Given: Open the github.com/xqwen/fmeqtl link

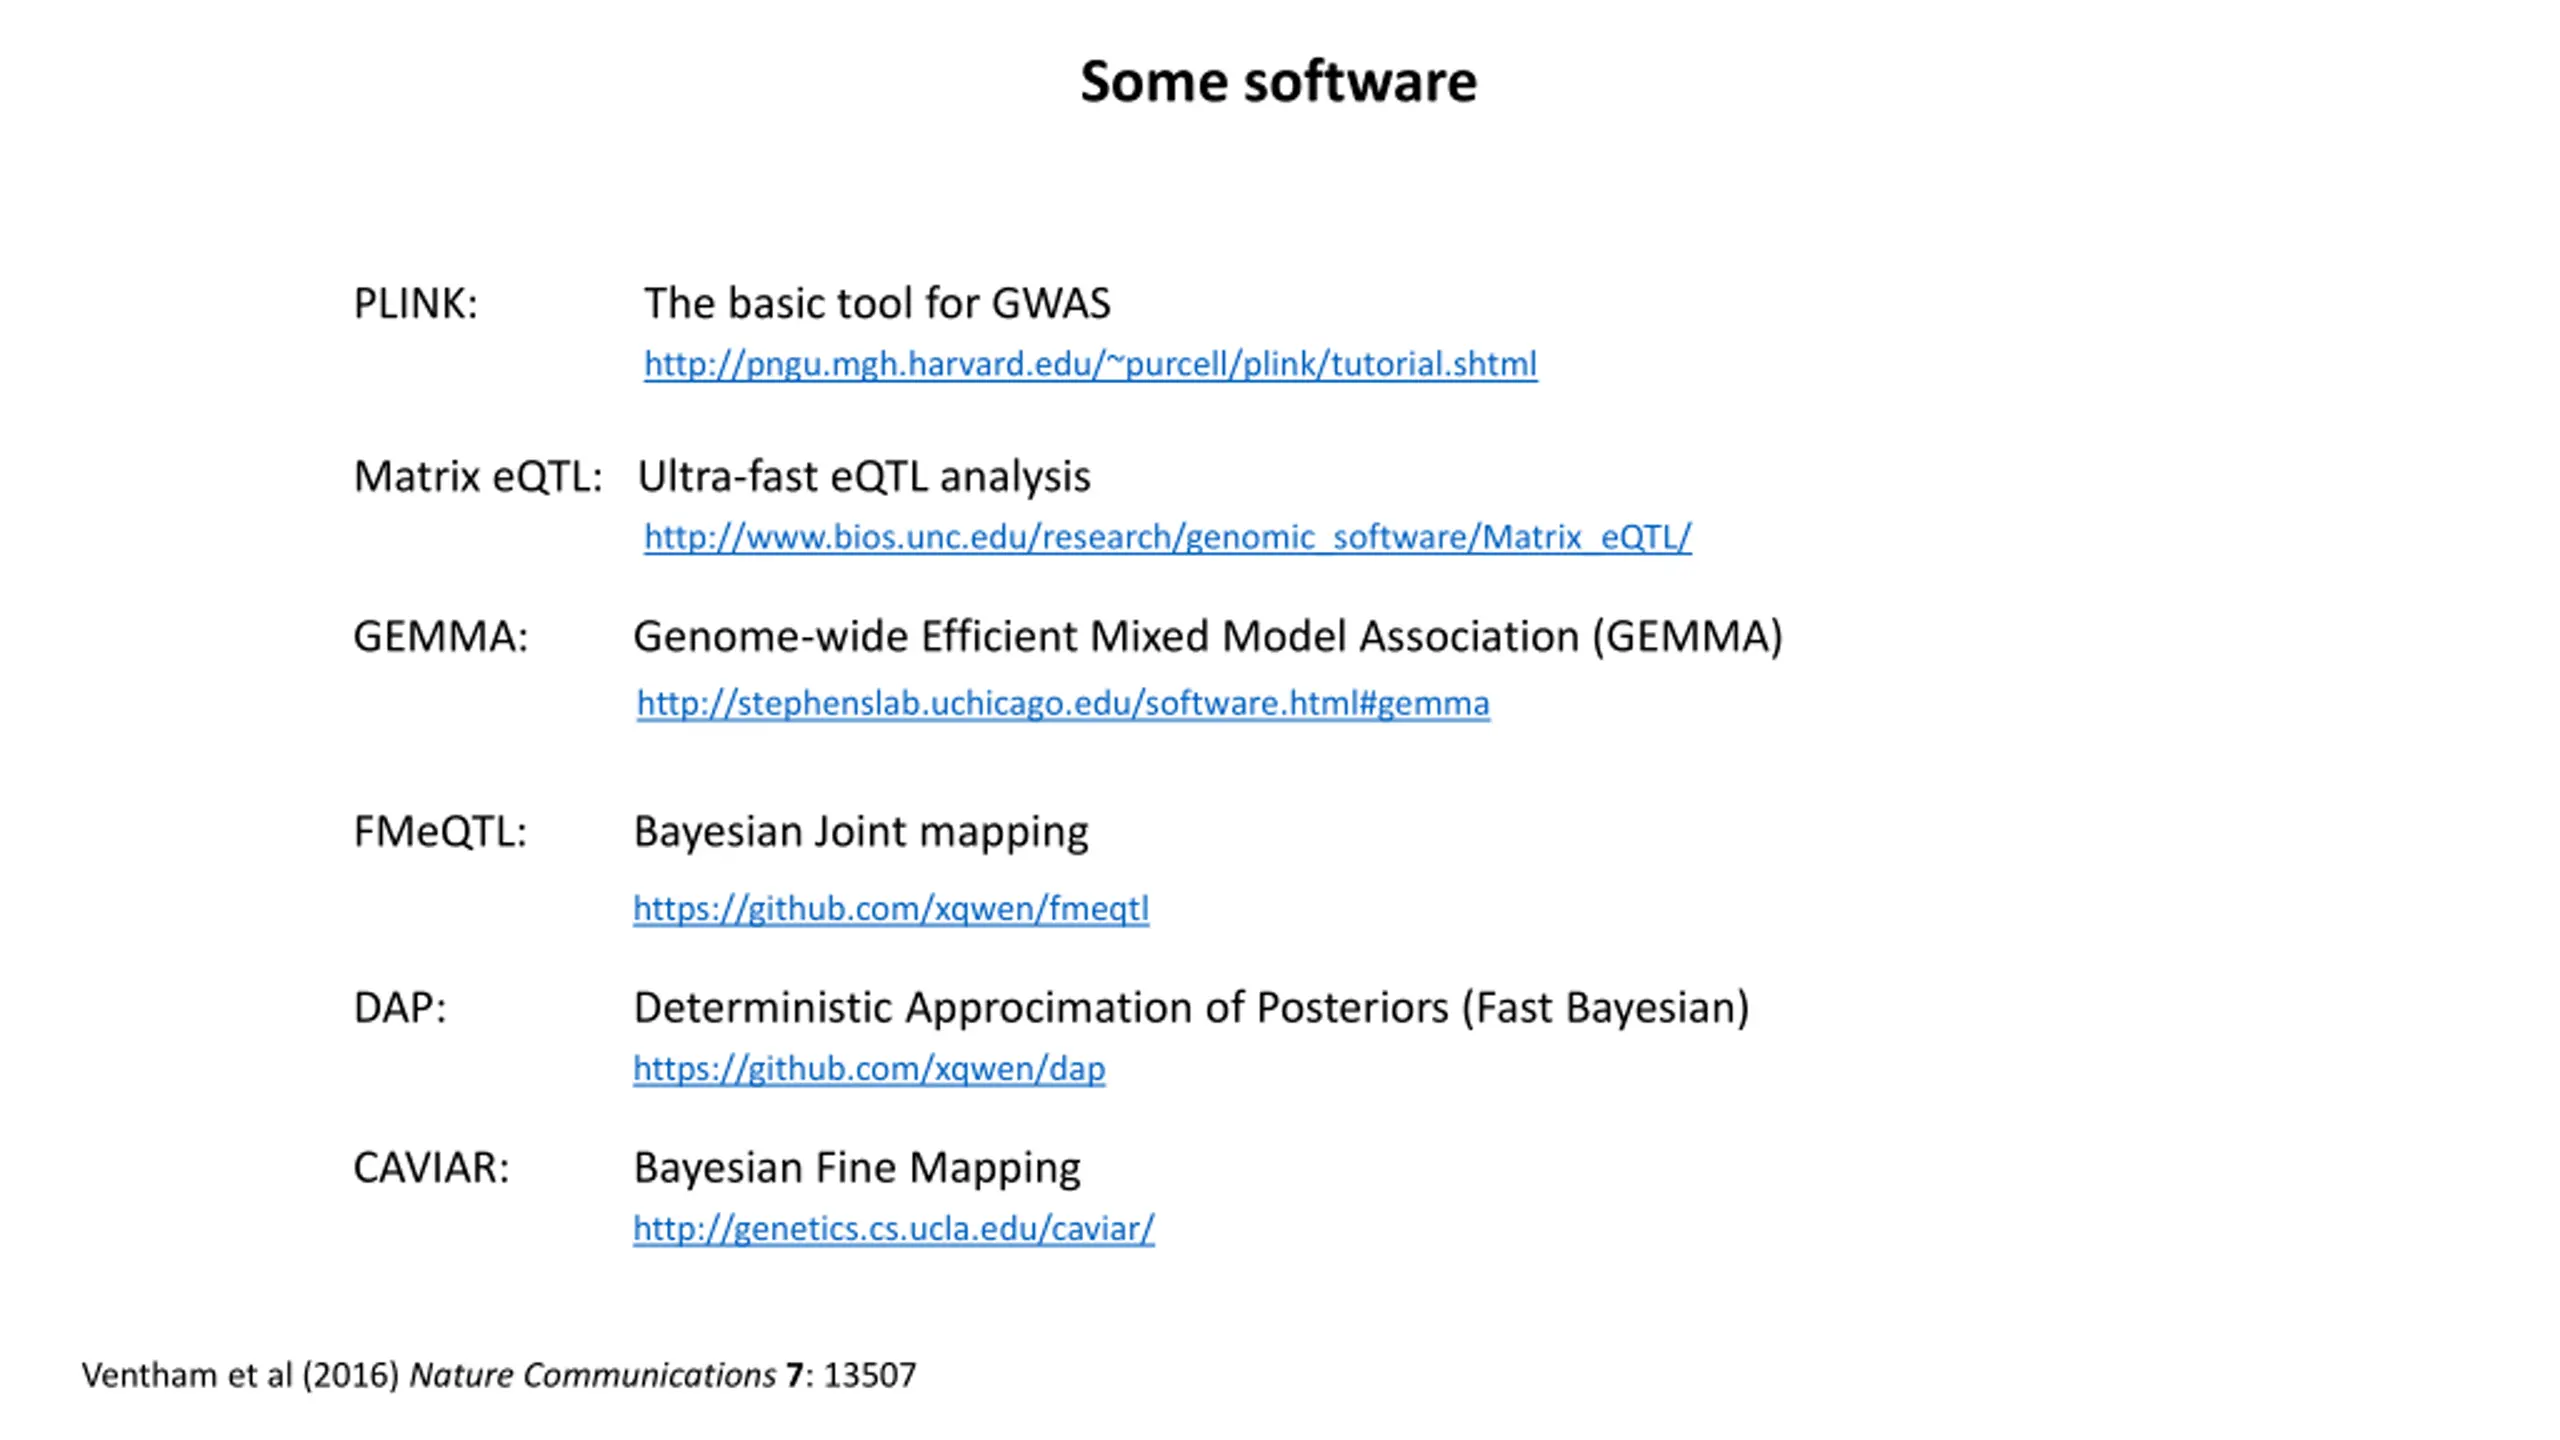Looking at the screenshot, I should point(891,908).
